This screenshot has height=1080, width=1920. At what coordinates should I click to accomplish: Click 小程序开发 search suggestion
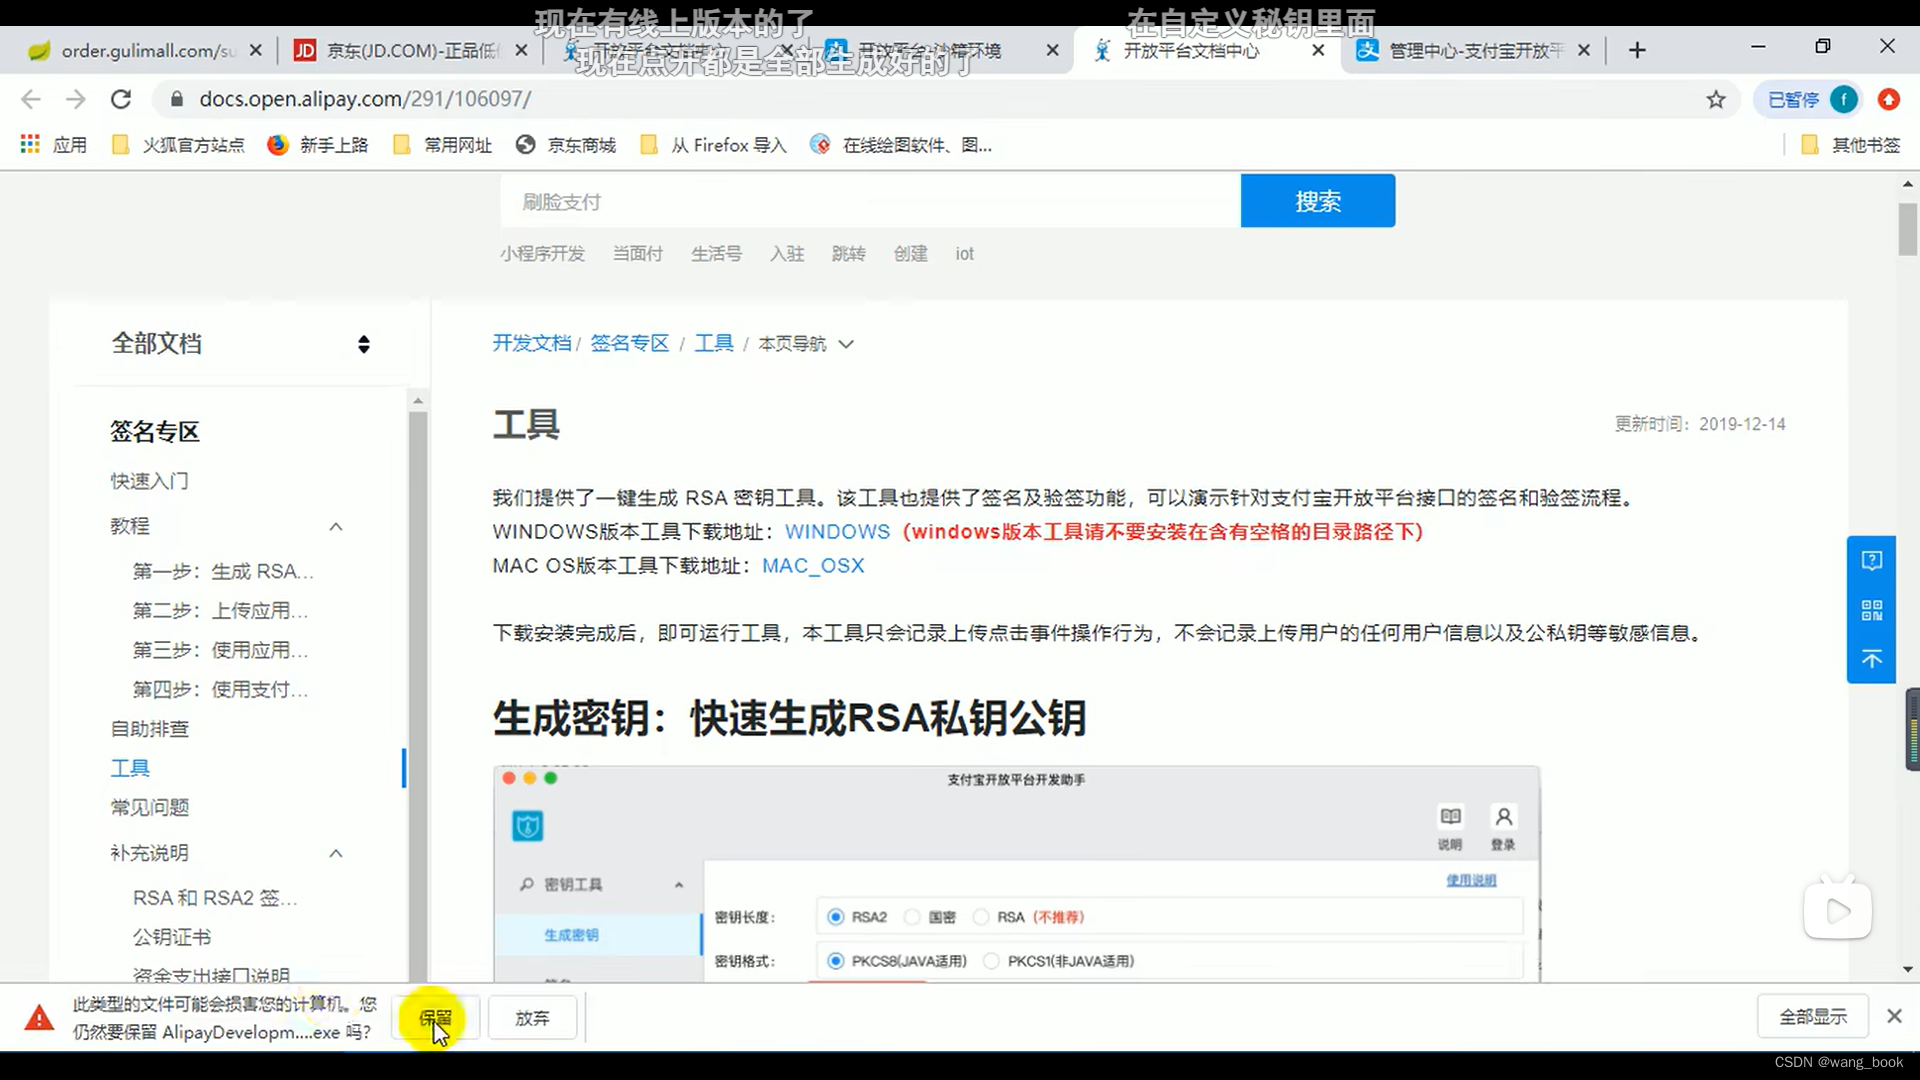[542, 254]
